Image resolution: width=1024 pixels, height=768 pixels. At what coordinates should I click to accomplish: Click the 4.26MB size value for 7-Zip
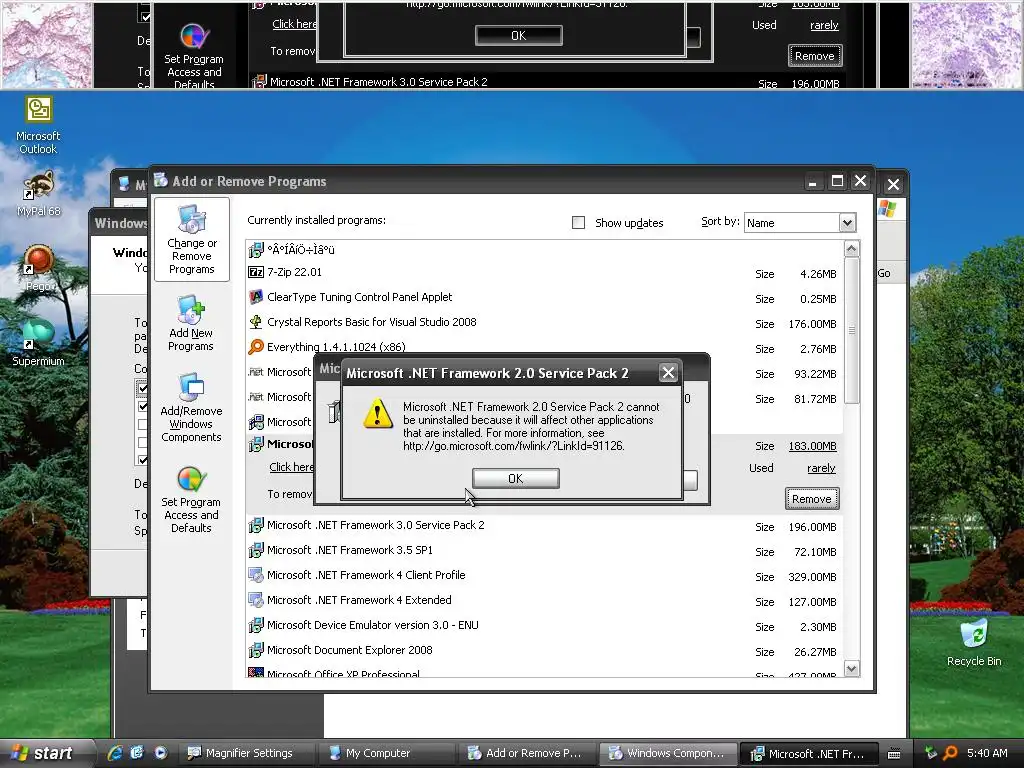tap(818, 274)
